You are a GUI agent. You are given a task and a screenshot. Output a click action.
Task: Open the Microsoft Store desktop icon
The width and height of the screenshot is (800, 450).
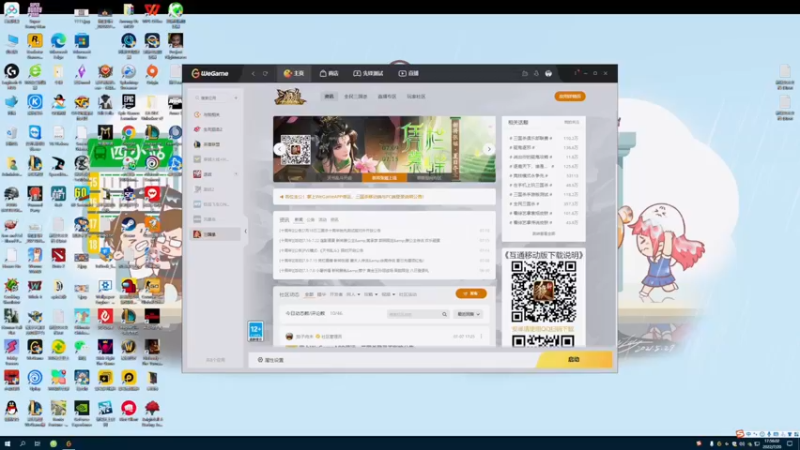[x=82, y=44]
